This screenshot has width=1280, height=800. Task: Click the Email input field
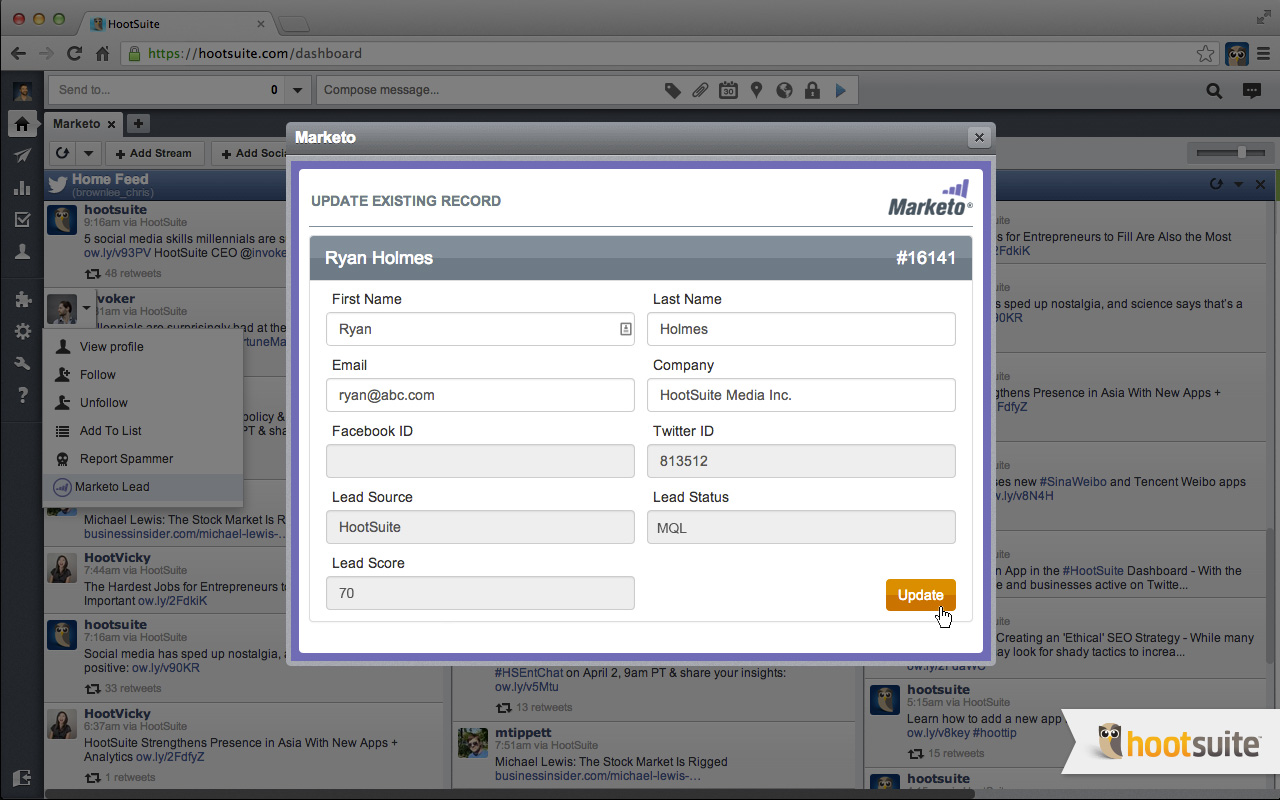pos(480,395)
